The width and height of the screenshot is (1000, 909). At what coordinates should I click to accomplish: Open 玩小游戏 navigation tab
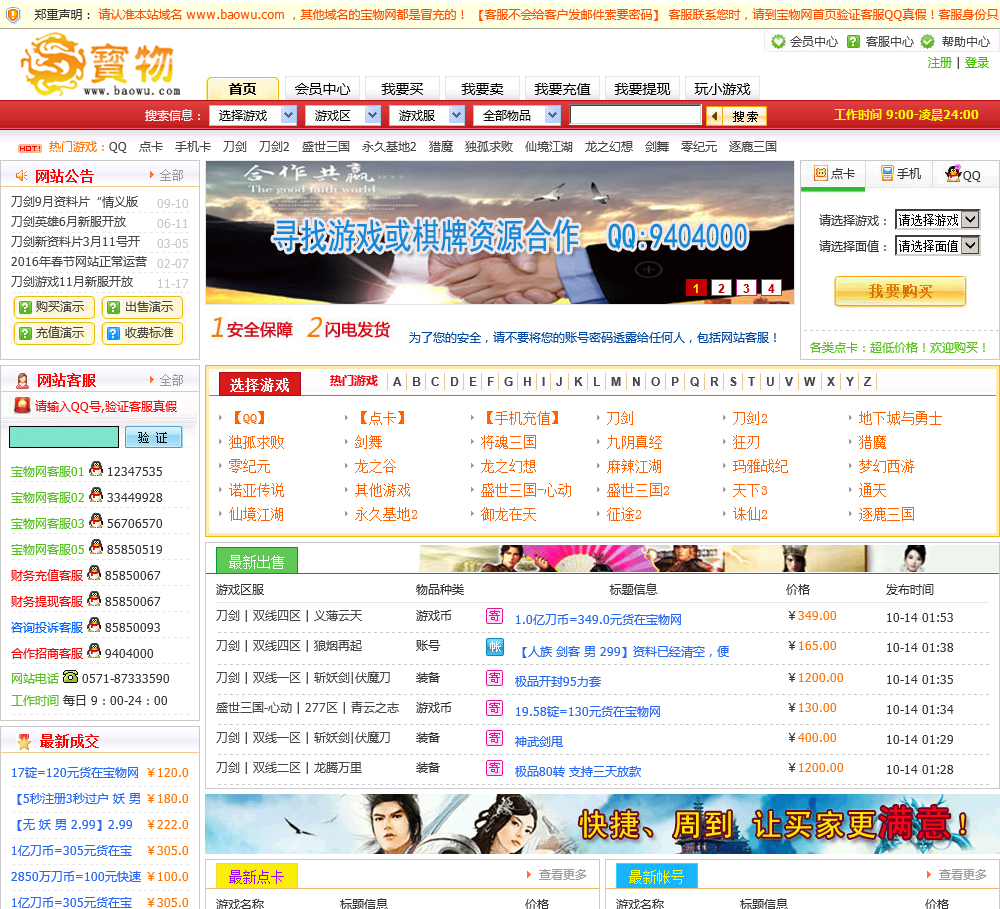723,89
